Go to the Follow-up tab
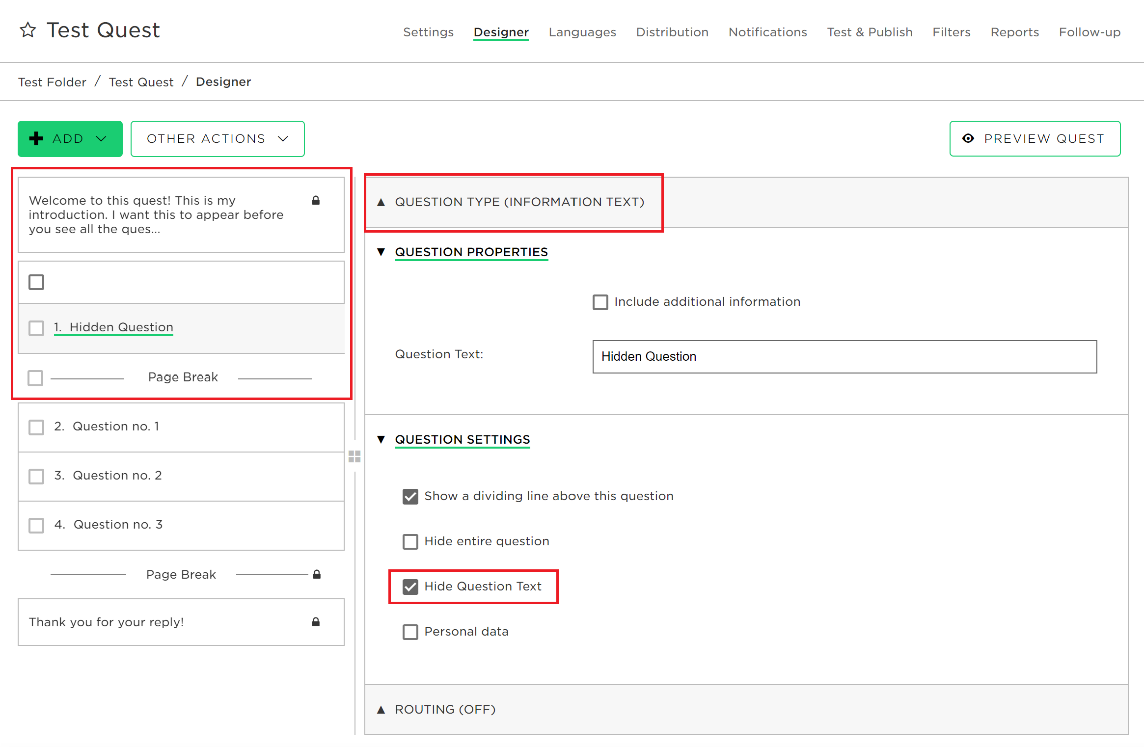 coord(1089,32)
